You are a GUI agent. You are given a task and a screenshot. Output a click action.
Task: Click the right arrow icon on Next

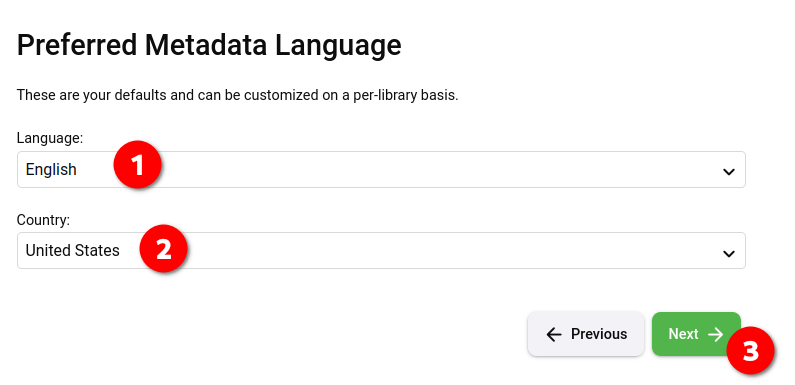tap(715, 334)
